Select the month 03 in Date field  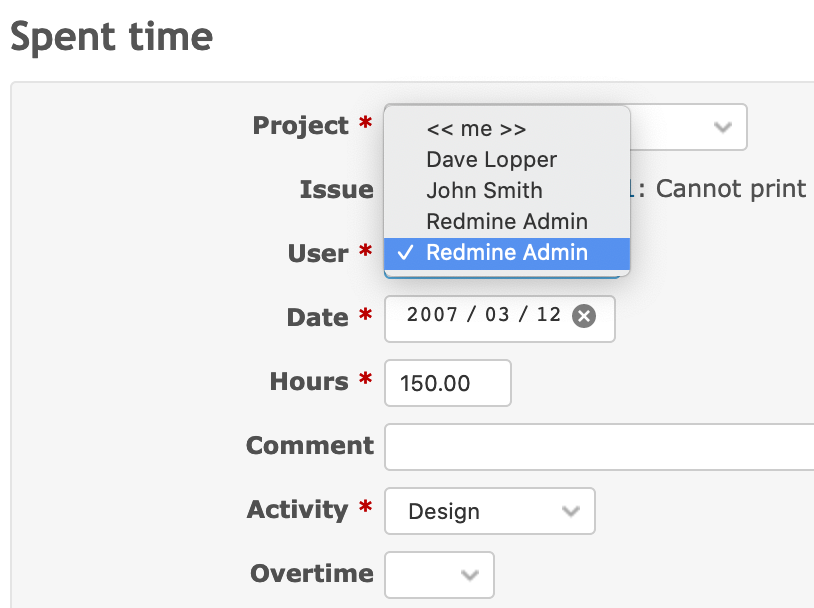(x=497, y=315)
